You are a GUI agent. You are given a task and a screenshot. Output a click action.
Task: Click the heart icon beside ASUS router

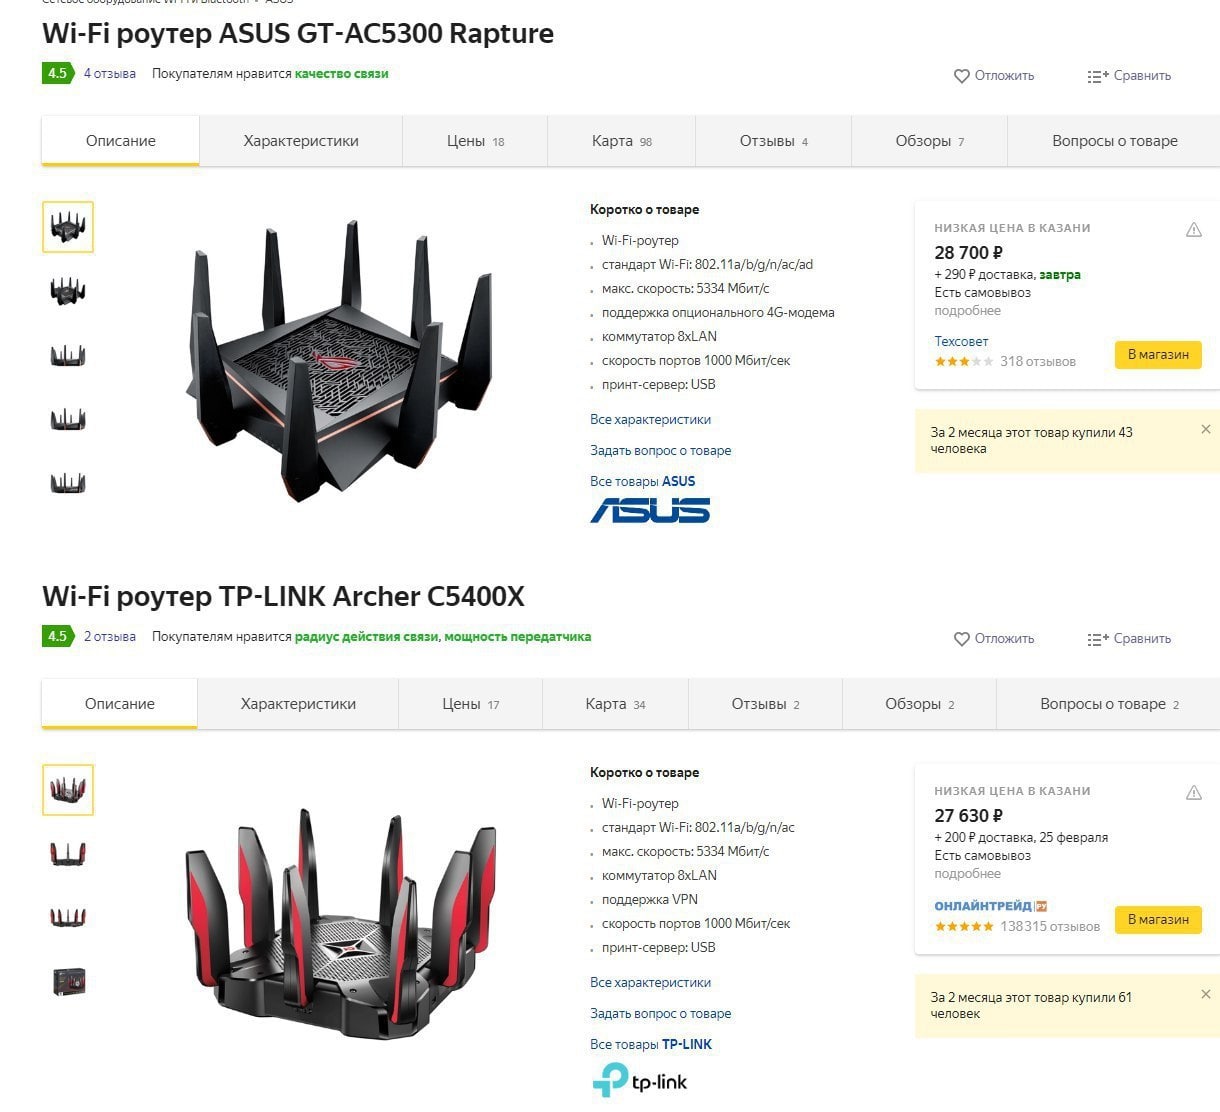(x=961, y=76)
